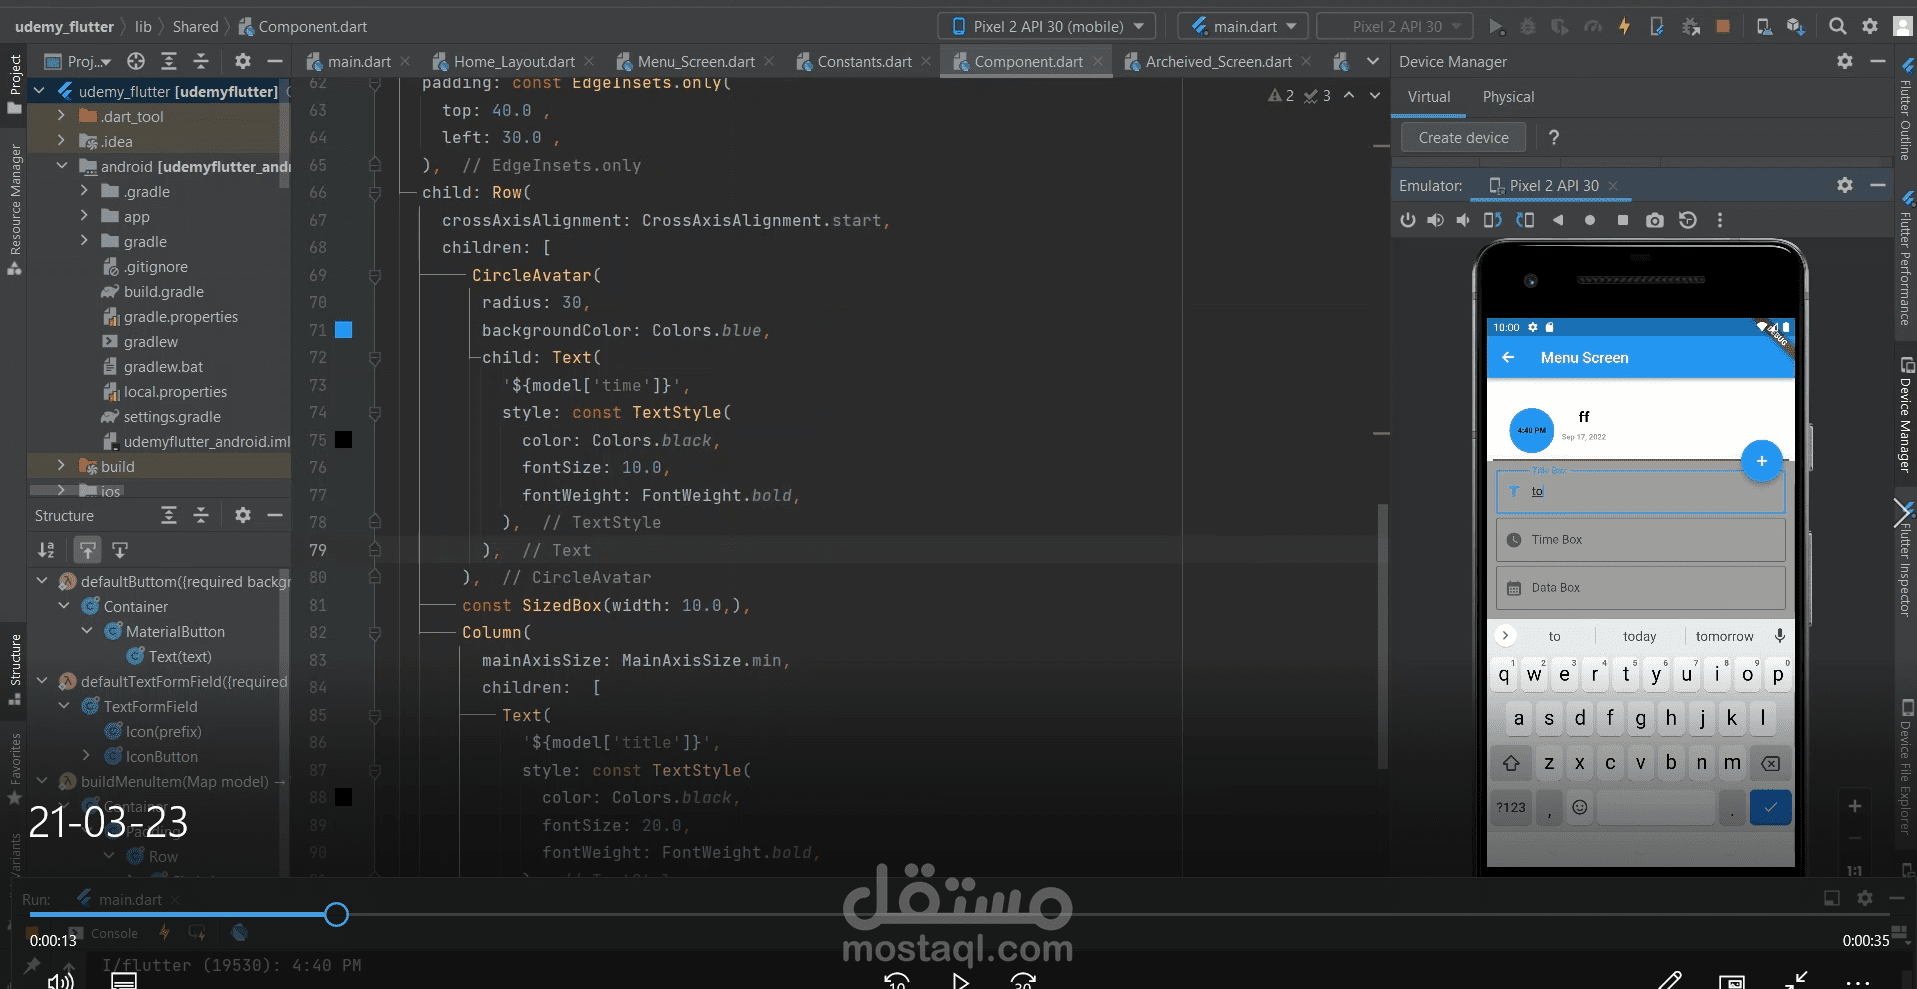Image resolution: width=1917 pixels, height=989 pixels.
Task: Open Device Manager panel settings gear
Action: pyautogui.click(x=1845, y=62)
